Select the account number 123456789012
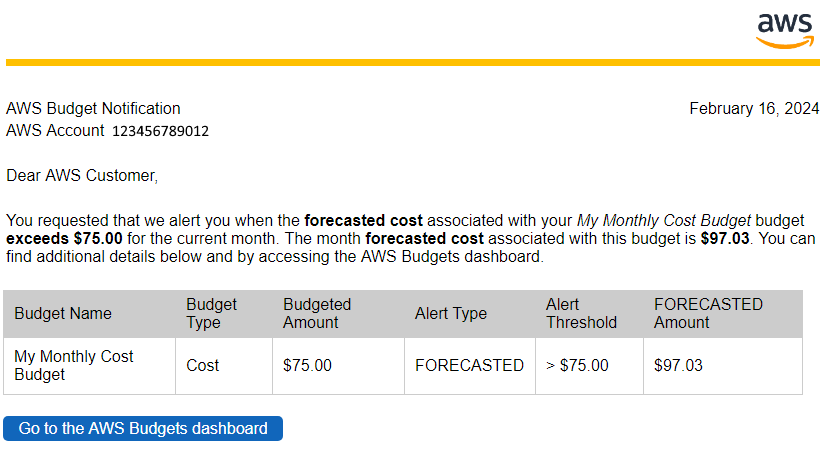Viewport: 822px width, 452px height. (x=160, y=131)
